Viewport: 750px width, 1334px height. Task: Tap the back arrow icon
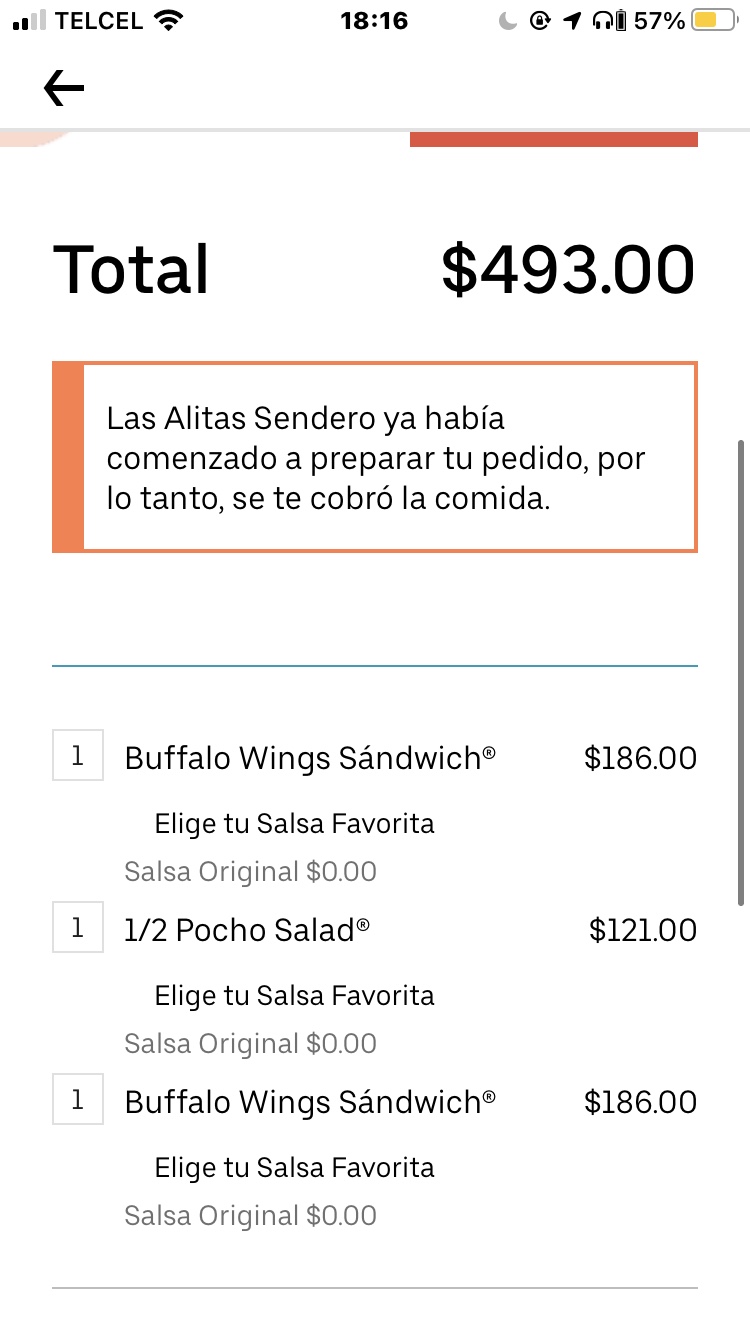tap(64, 89)
